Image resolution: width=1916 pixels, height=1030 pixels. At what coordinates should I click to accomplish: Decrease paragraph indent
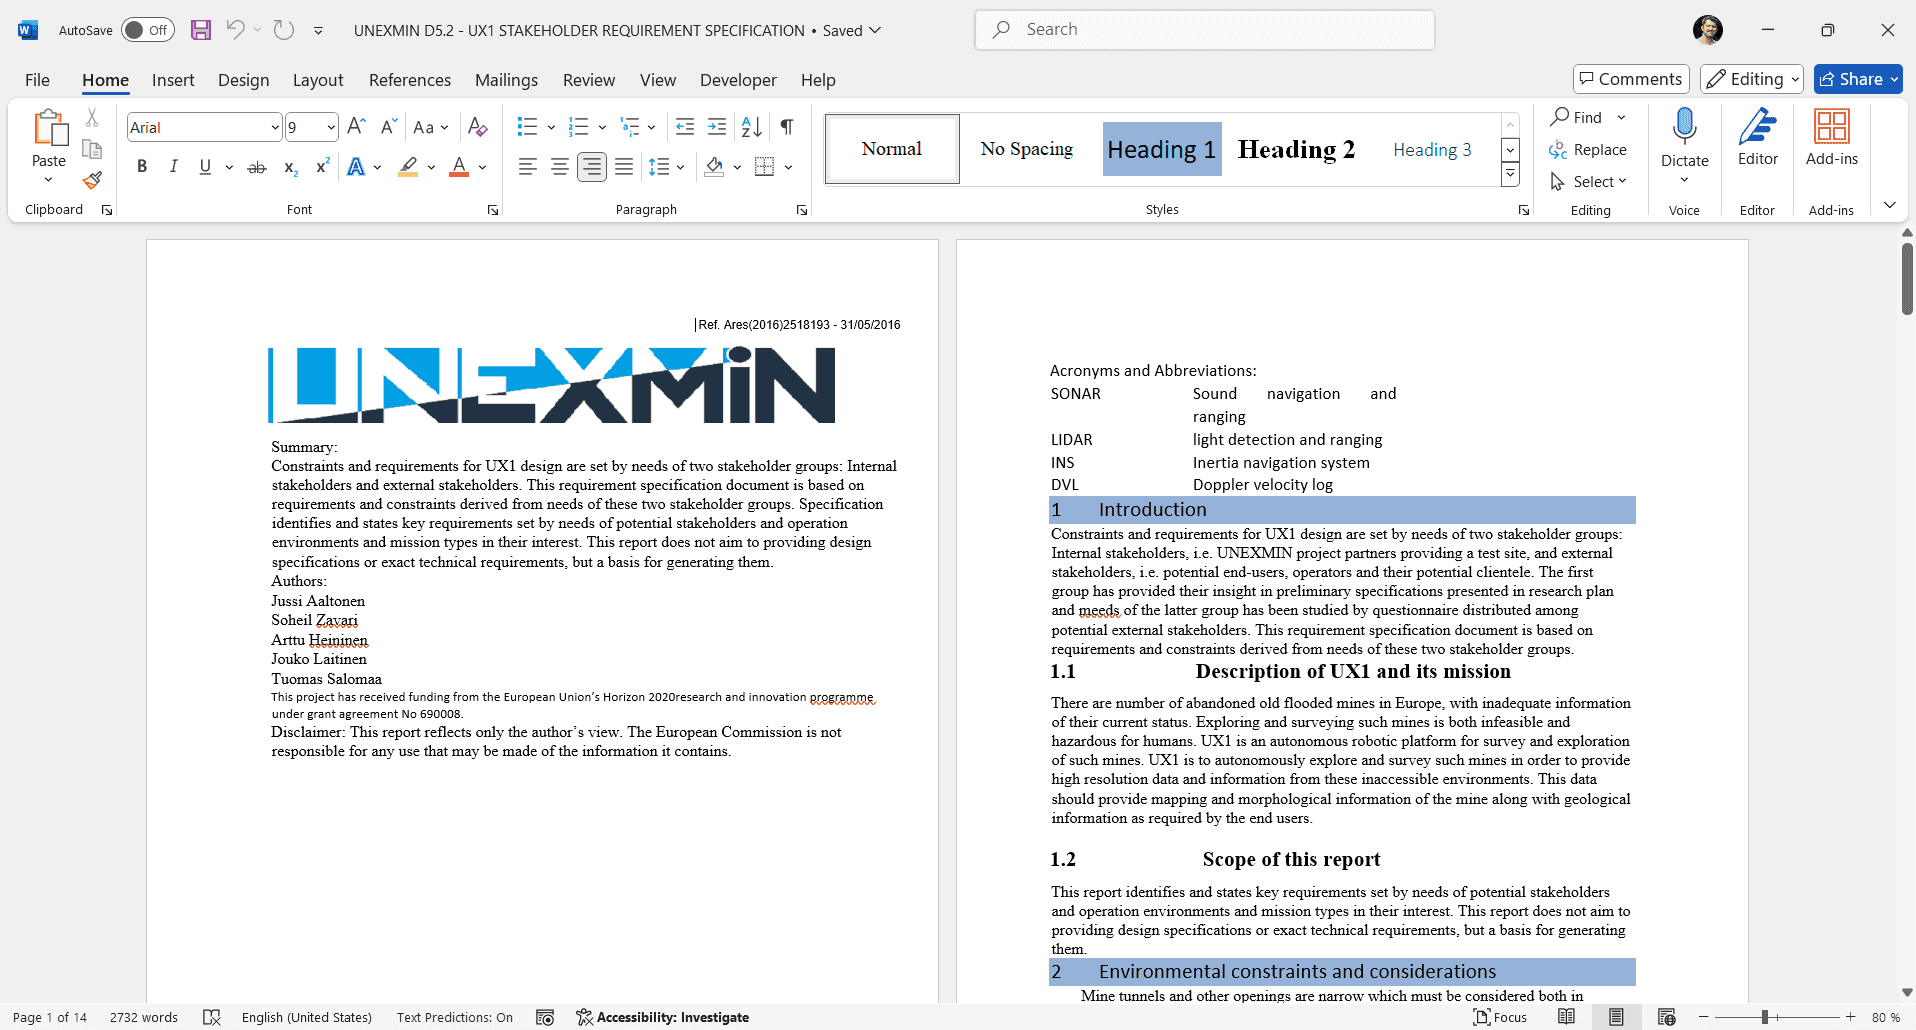pos(685,127)
